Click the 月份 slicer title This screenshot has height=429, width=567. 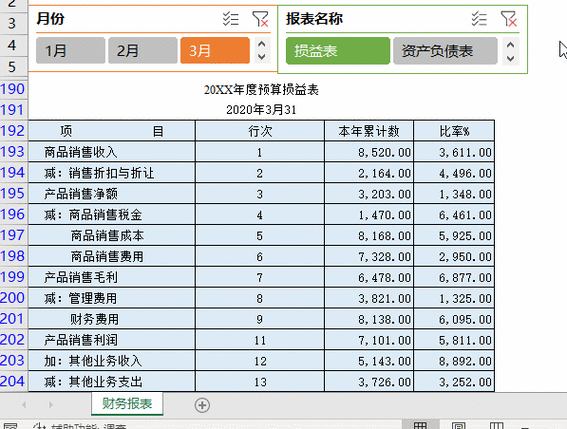coord(50,18)
